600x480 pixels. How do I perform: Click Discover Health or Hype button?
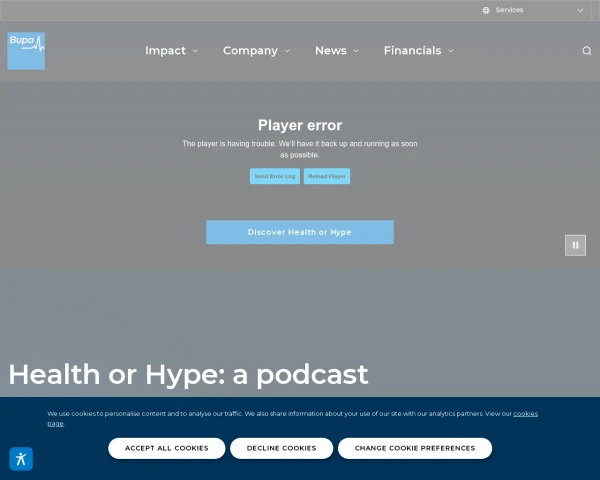click(300, 232)
